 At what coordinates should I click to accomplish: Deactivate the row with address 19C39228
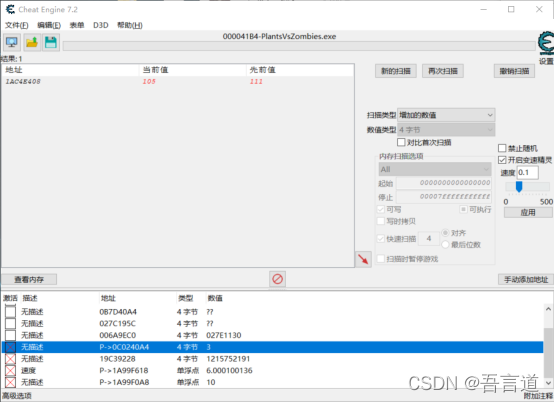[x=10, y=359]
